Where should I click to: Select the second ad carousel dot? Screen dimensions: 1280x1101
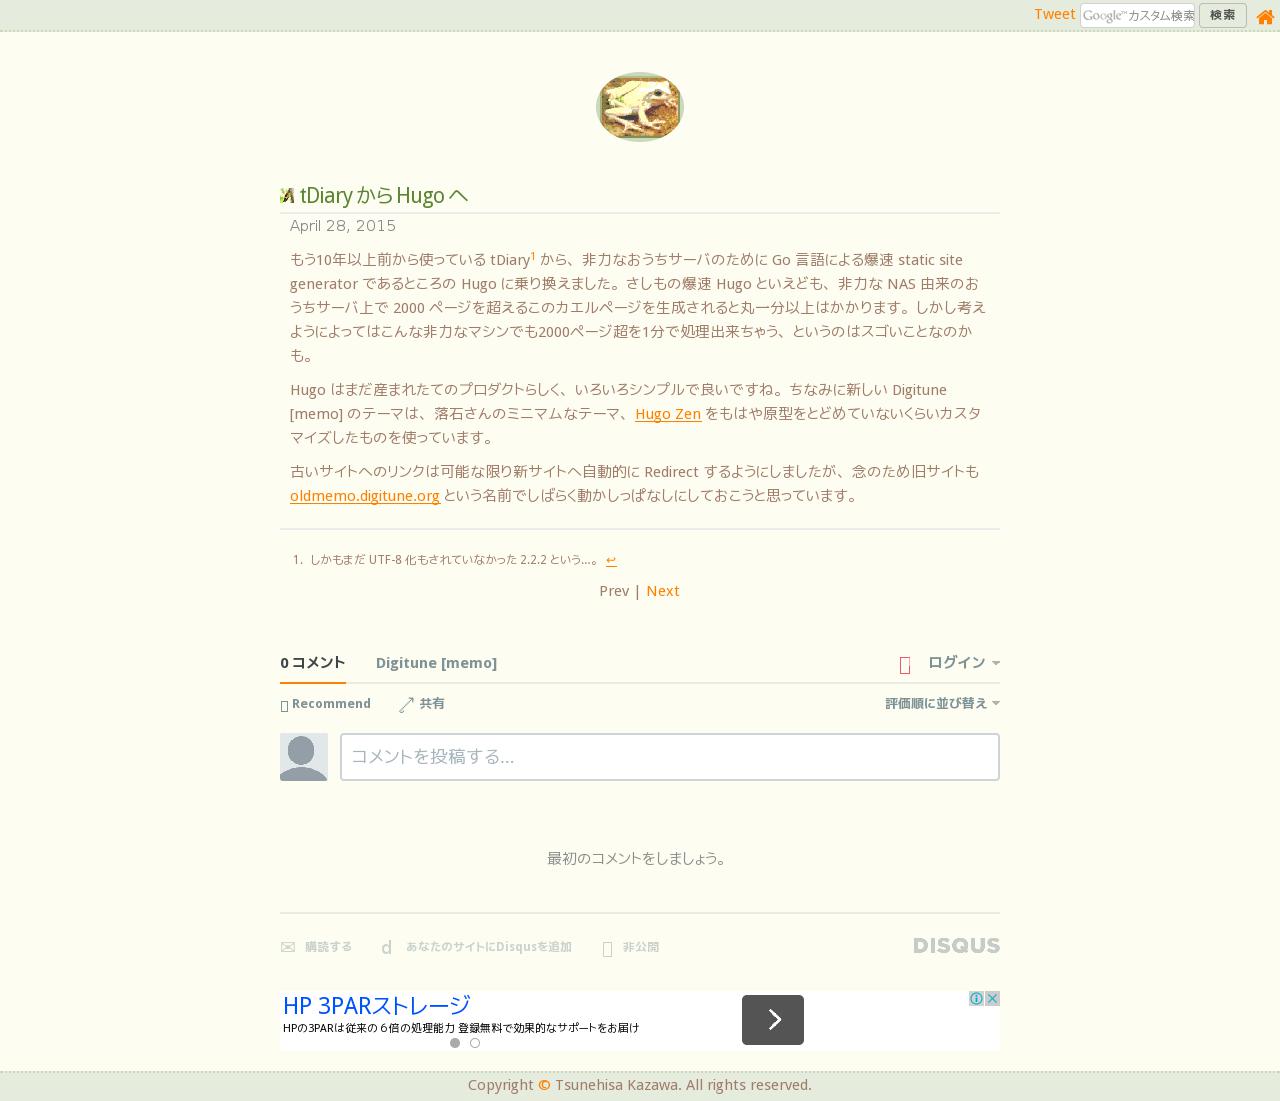coord(475,1043)
